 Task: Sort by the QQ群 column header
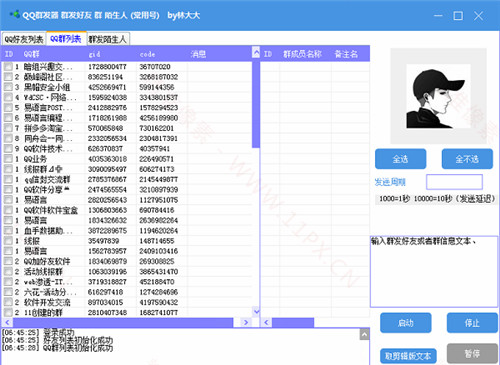point(31,54)
